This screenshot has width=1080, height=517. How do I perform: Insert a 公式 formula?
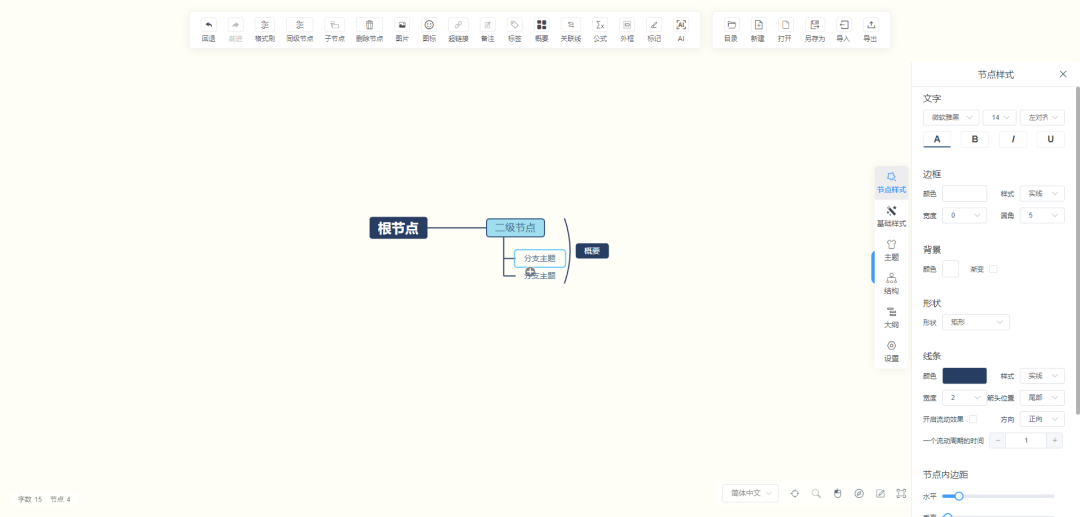pyautogui.click(x=600, y=25)
